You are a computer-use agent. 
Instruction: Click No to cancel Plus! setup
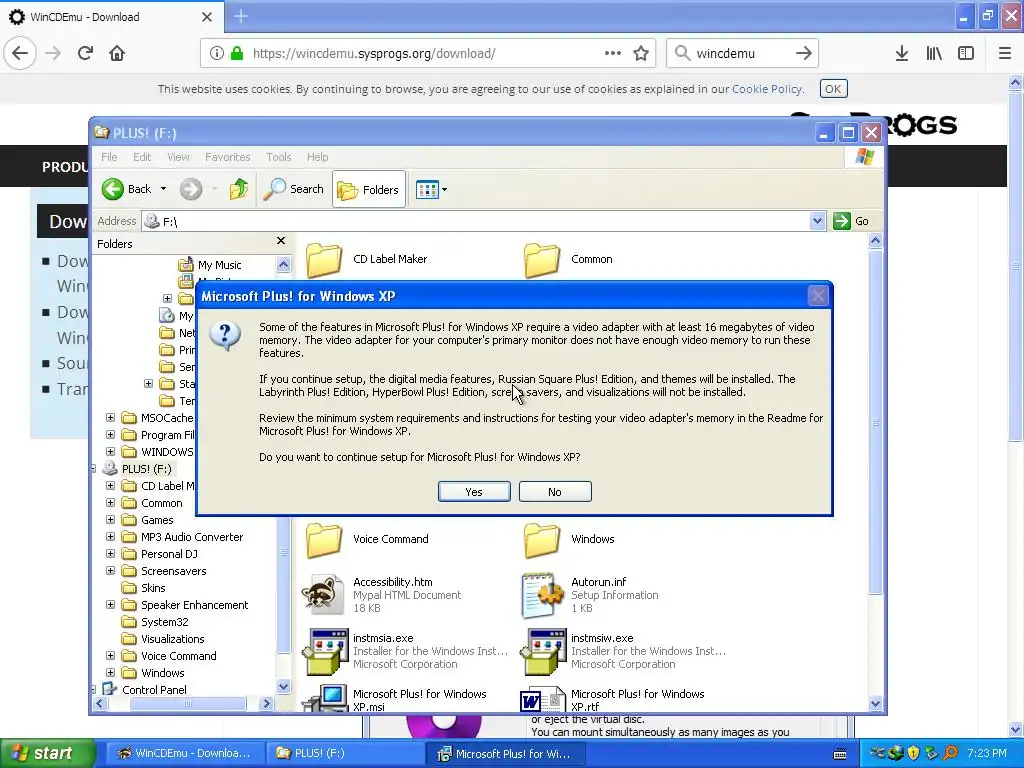click(555, 492)
